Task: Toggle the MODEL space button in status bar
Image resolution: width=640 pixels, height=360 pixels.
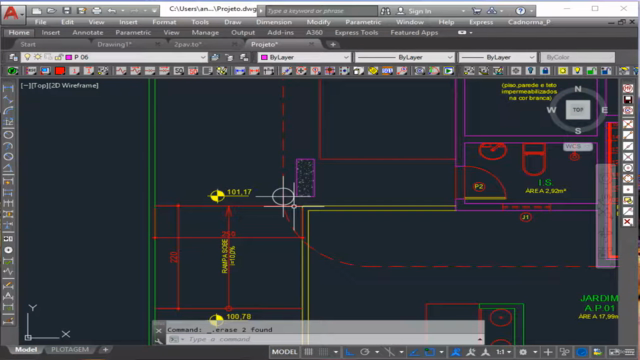Action: pyautogui.click(x=284, y=352)
